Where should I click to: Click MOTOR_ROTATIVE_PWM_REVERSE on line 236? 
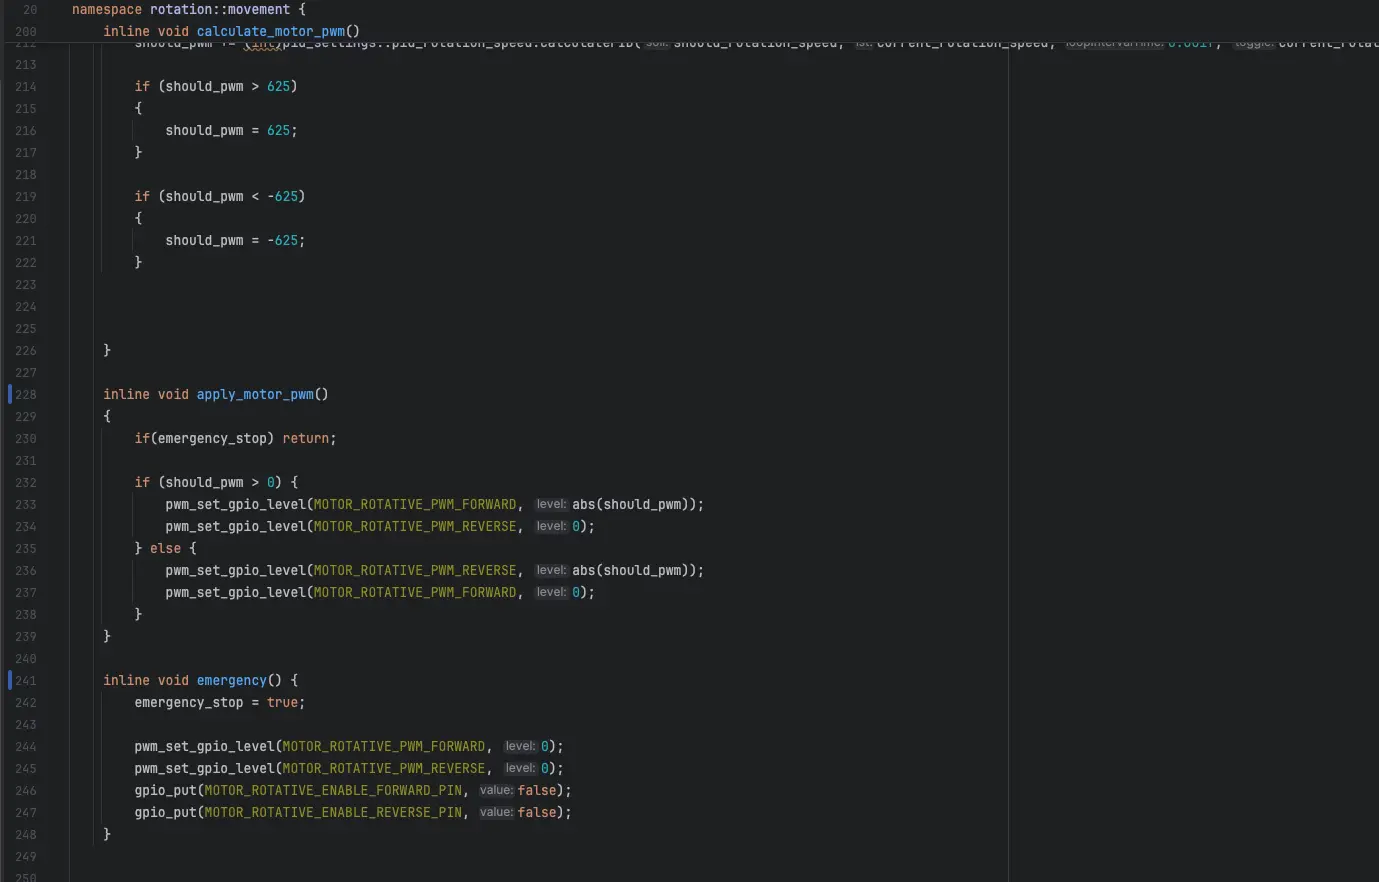click(415, 571)
